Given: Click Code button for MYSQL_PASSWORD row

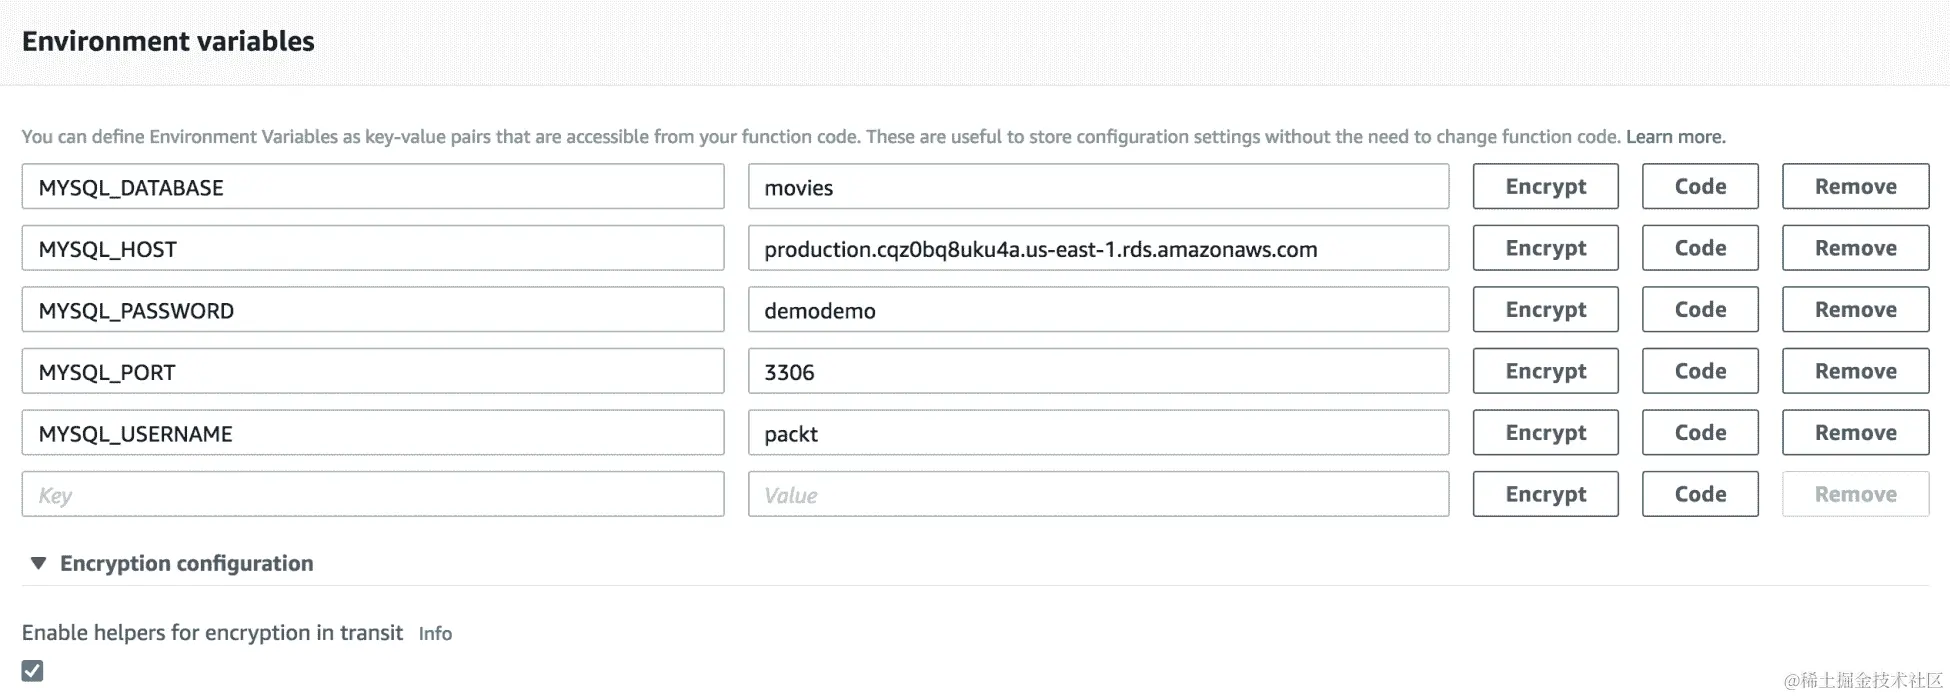Looking at the screenshot, I should point(1699,310).
